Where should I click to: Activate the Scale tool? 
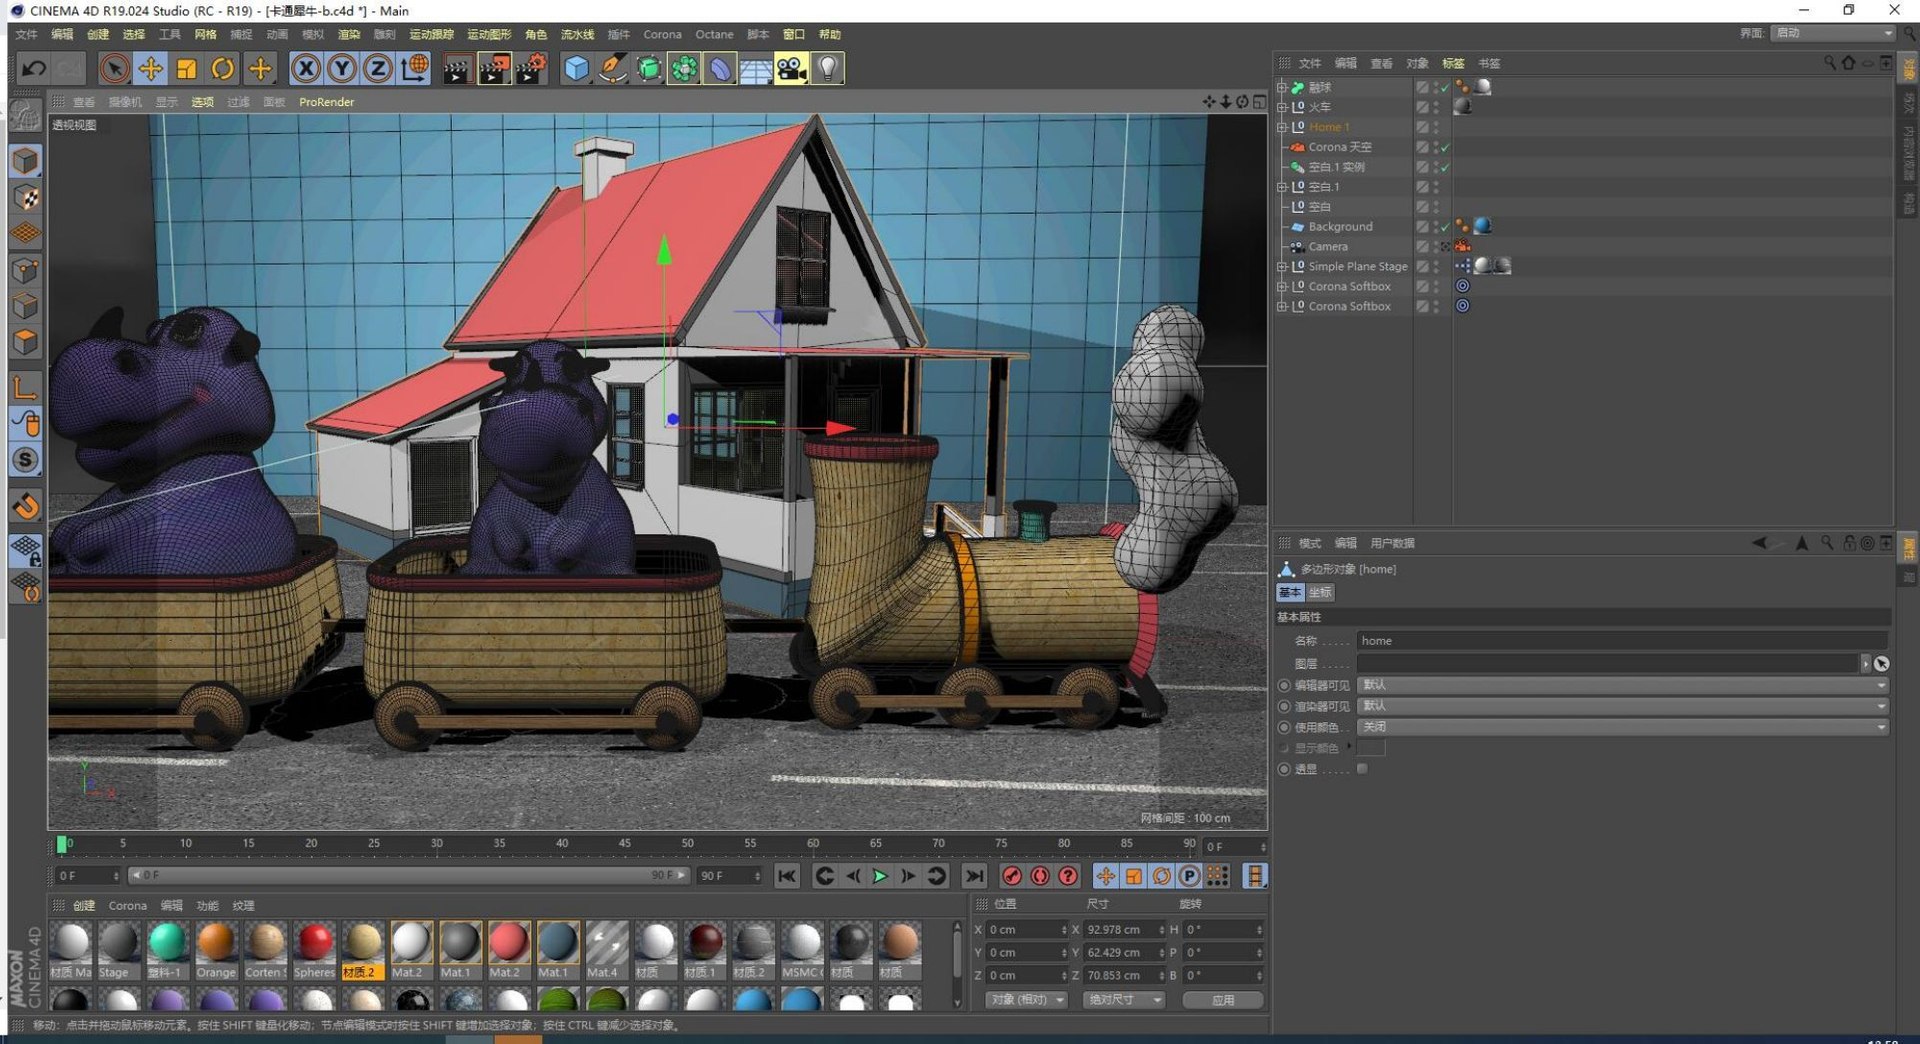click(x=186, y=68)
